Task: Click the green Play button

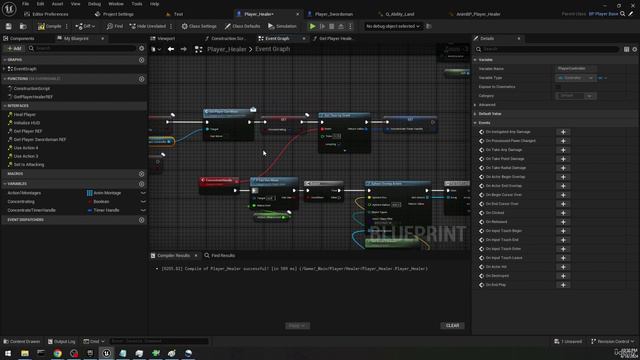Action: tap(312, 26)
